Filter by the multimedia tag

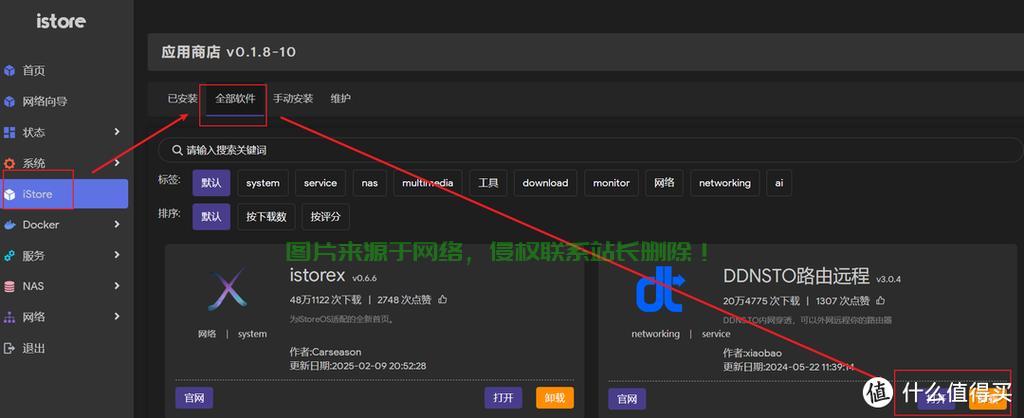428,183
